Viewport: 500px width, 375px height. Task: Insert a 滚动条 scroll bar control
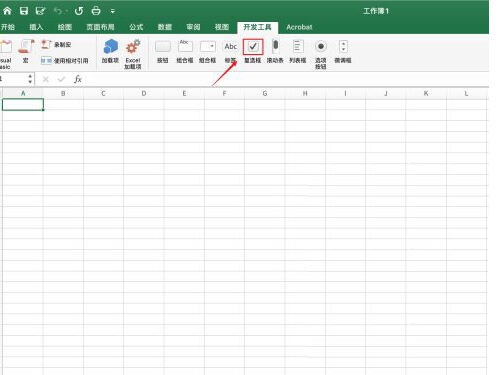click(x=275, y=51)
